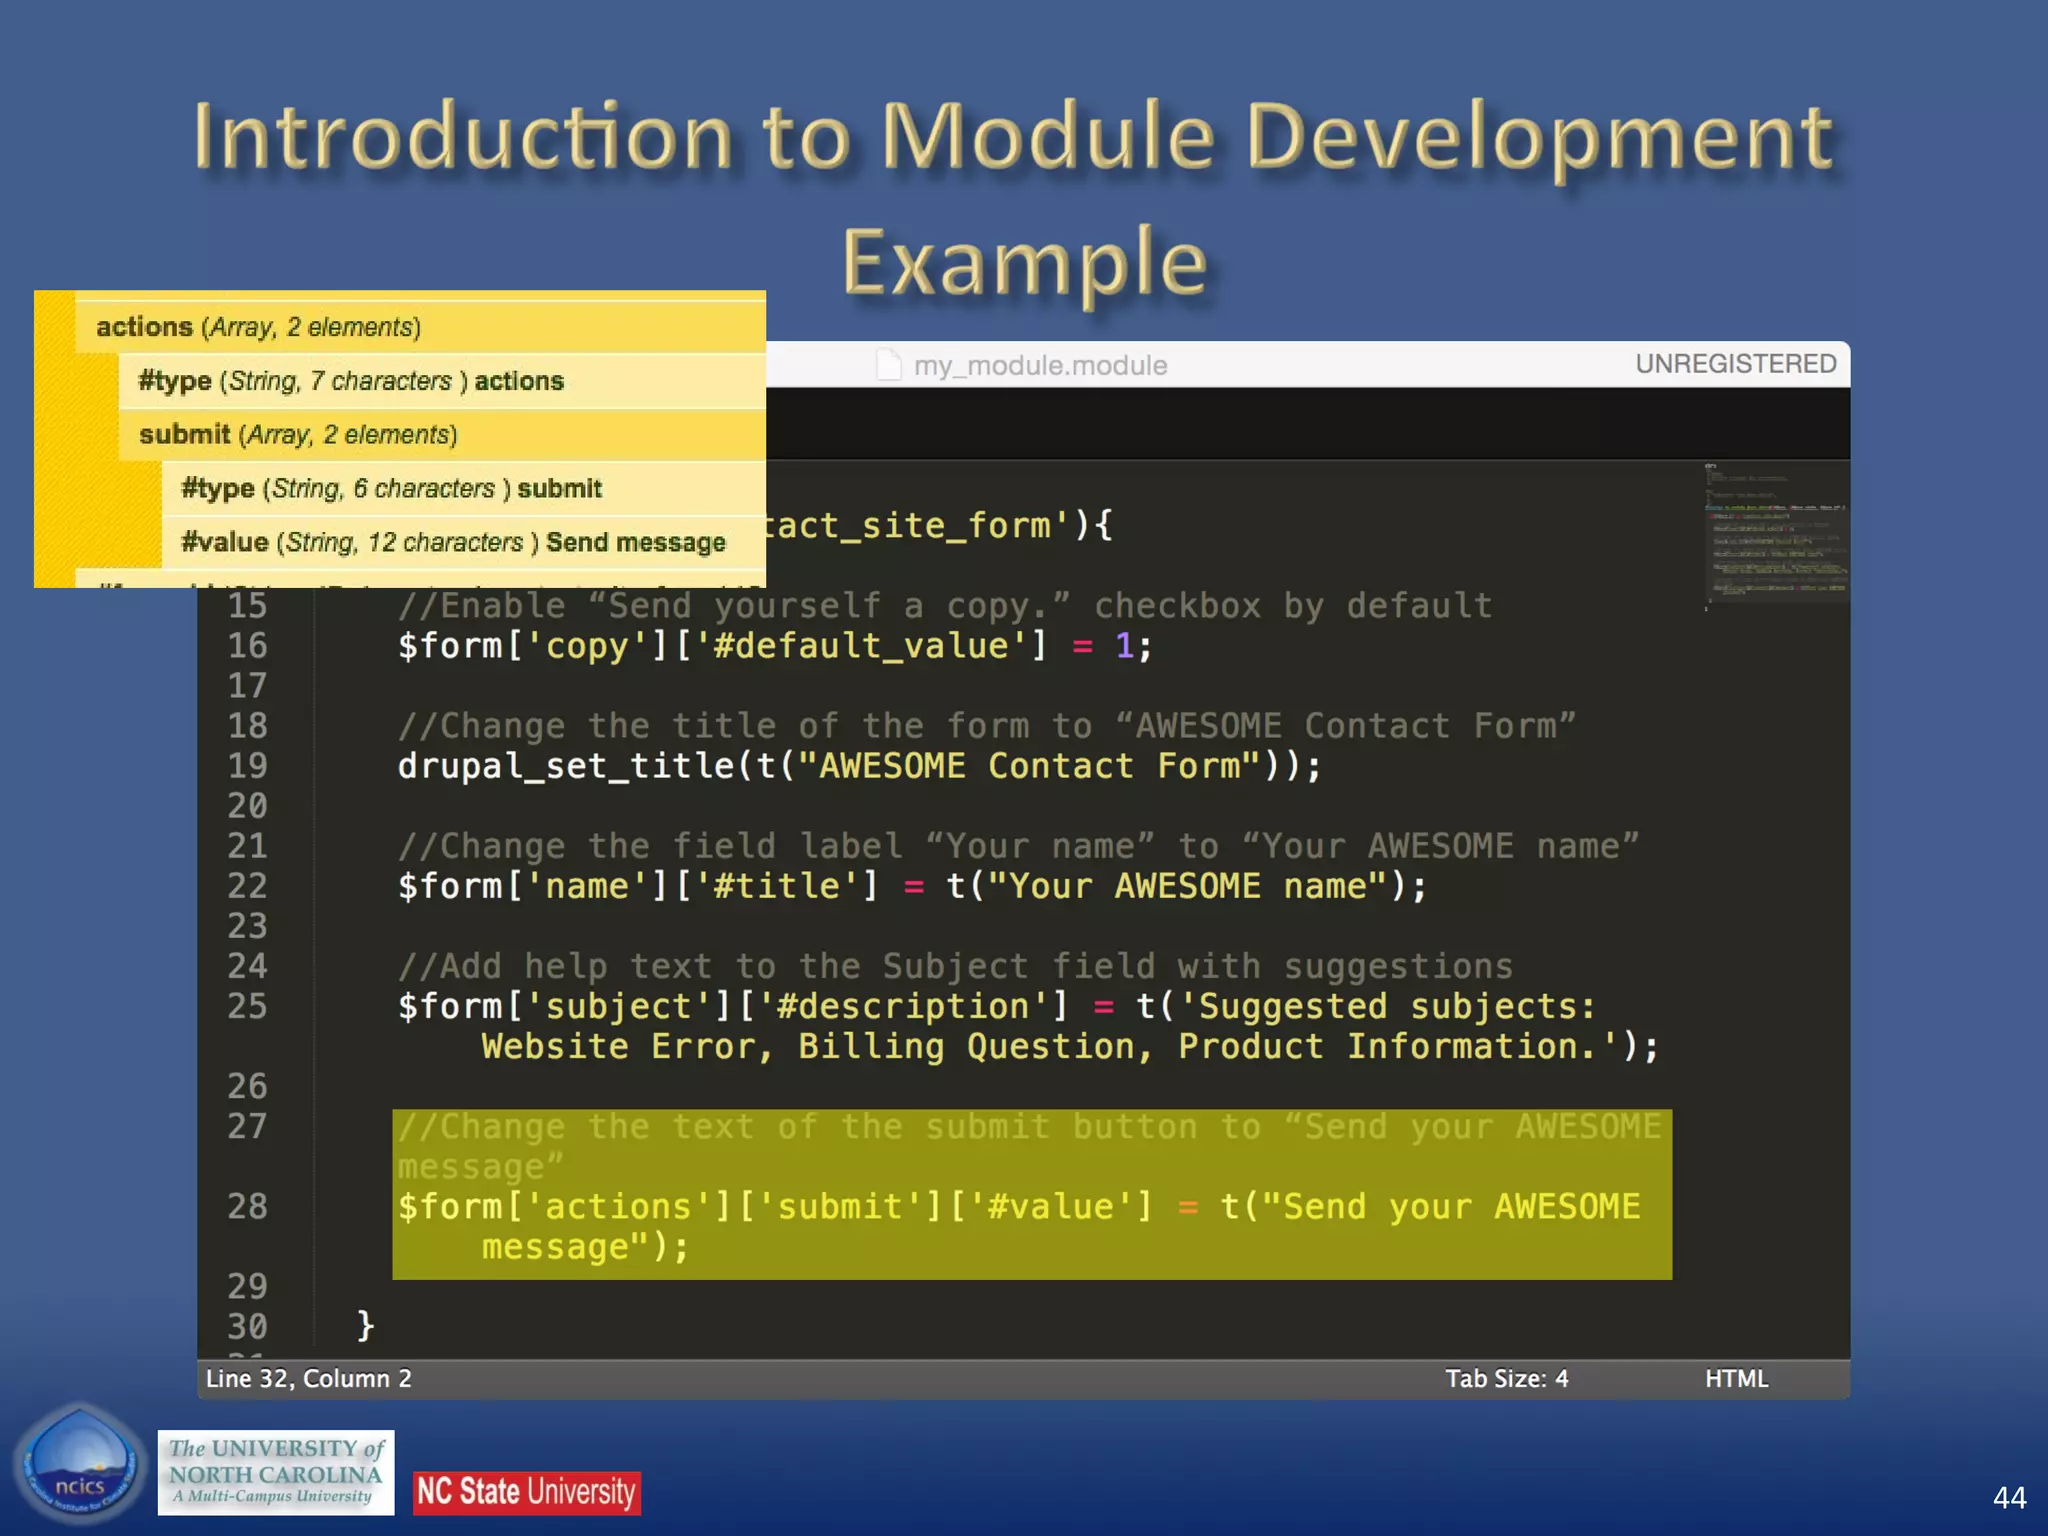Select the #type String submit row
2048x1536 pixels.
point(391,489)
